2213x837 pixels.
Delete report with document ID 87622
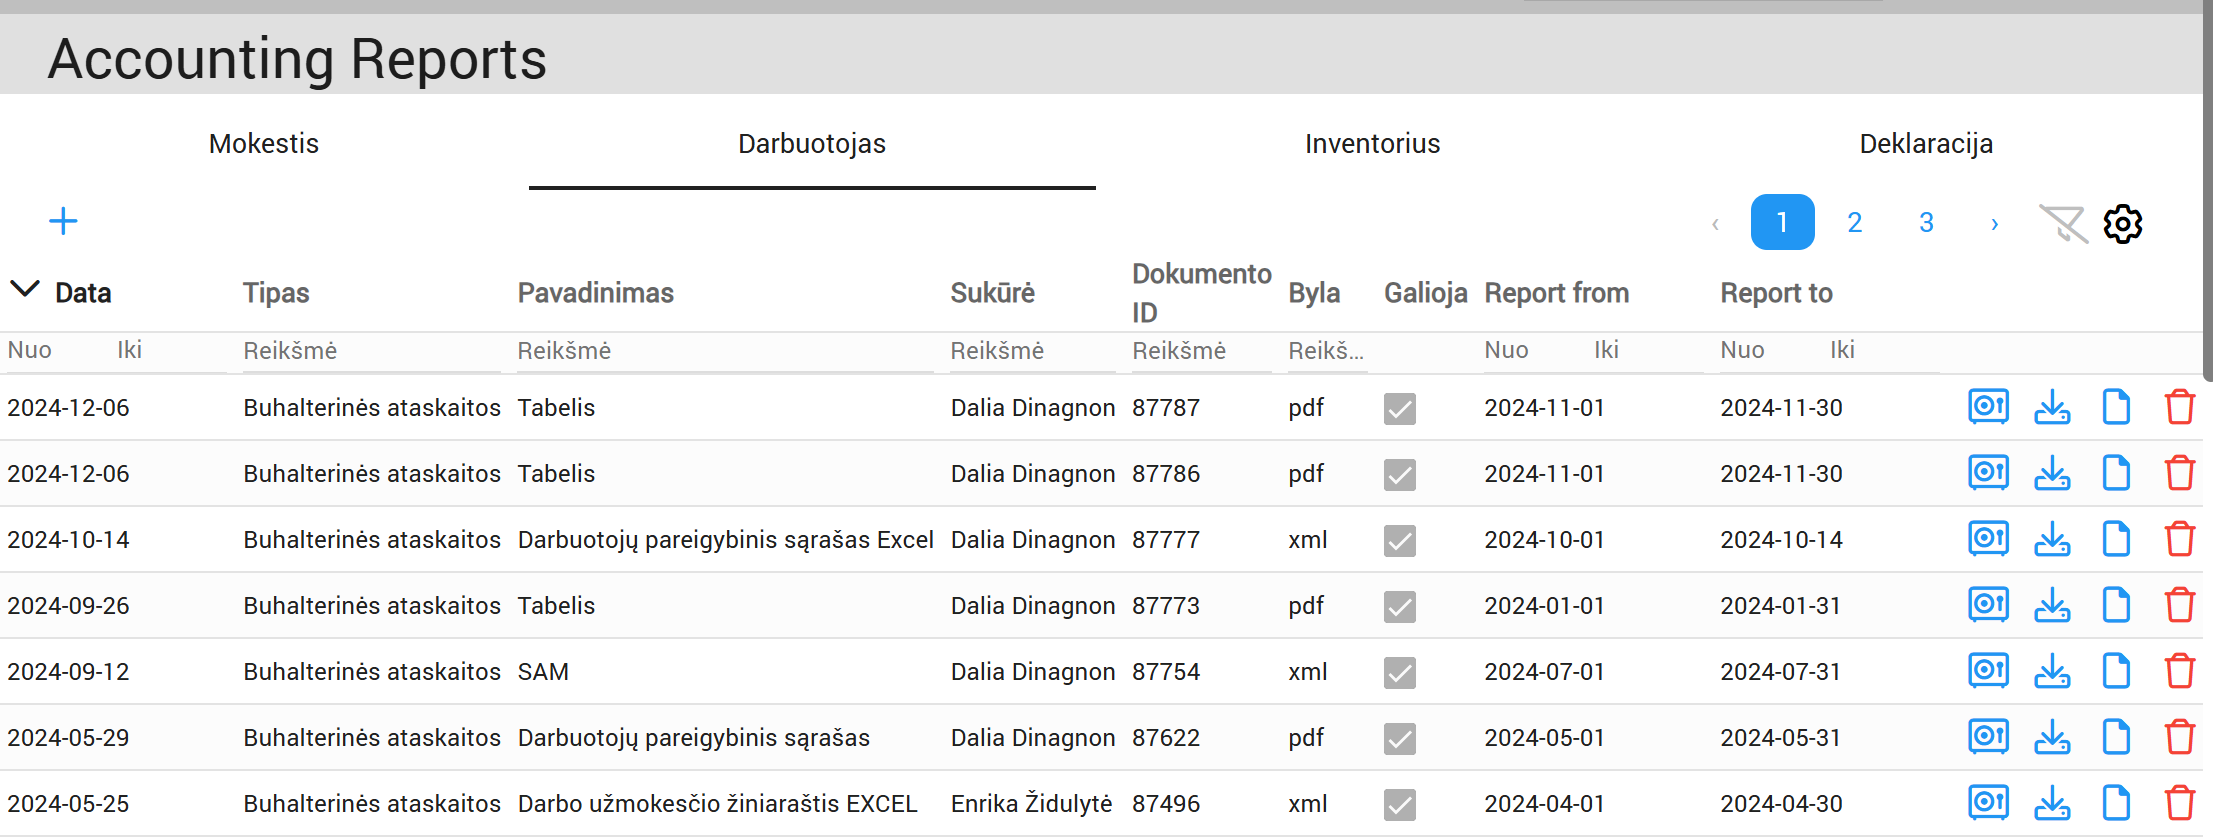pyautogui.click(x=2179, y=737)
